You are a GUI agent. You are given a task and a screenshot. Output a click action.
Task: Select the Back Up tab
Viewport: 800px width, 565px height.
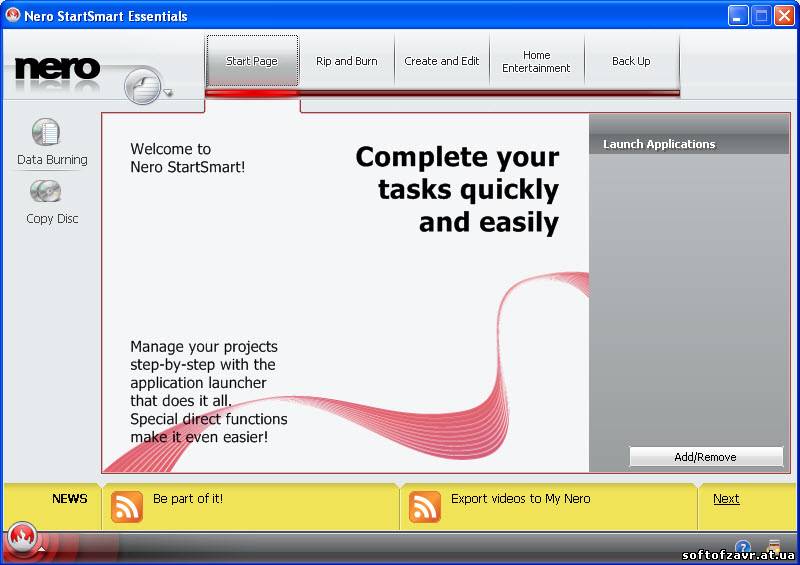(x=631, y=61)
